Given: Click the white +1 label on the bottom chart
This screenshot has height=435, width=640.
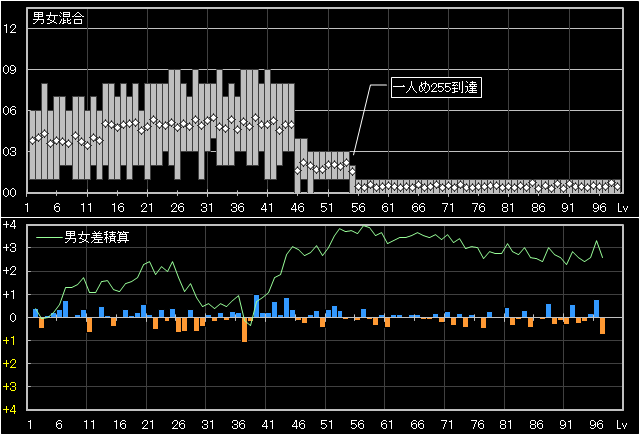Looking at the screenshot, I should (9, 294).
